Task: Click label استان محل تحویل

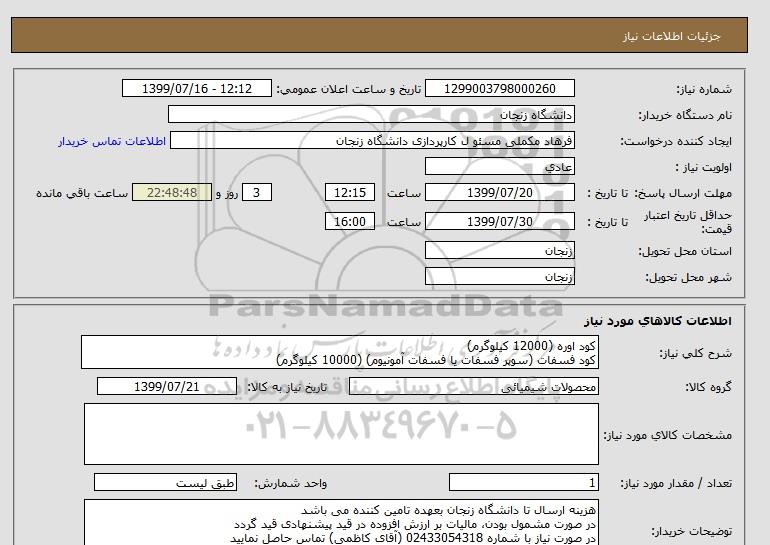Action: pyautogui.click(x=685, y=251)
